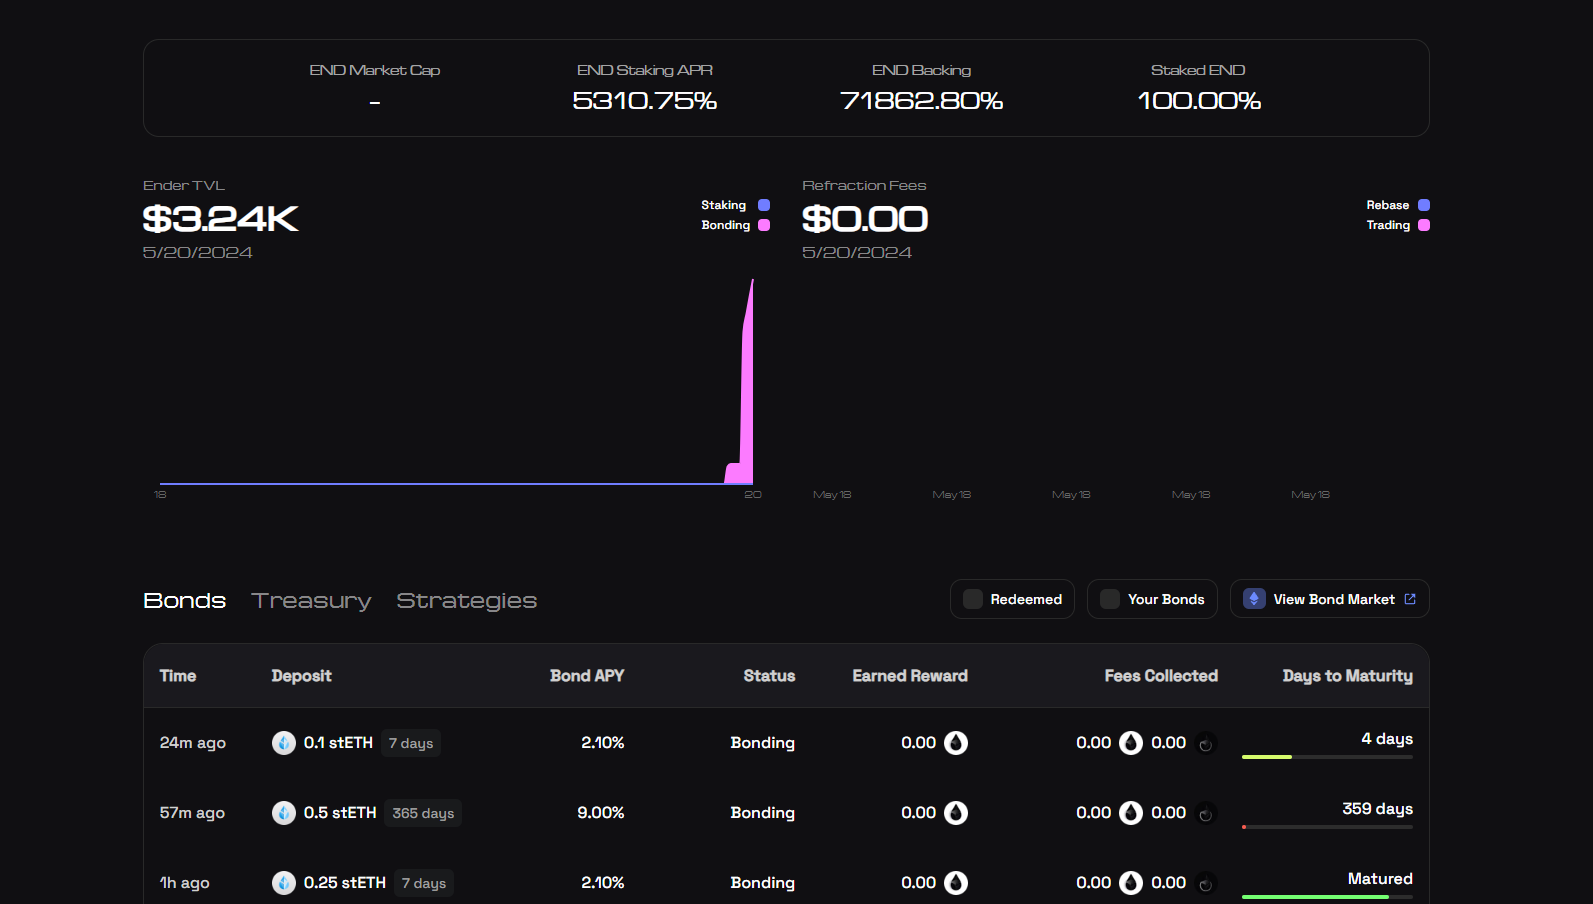1593x904 pixels.
Task: Click the pink Trading legend swatch
Action: pyautogui.click(x=1424, y=225)
